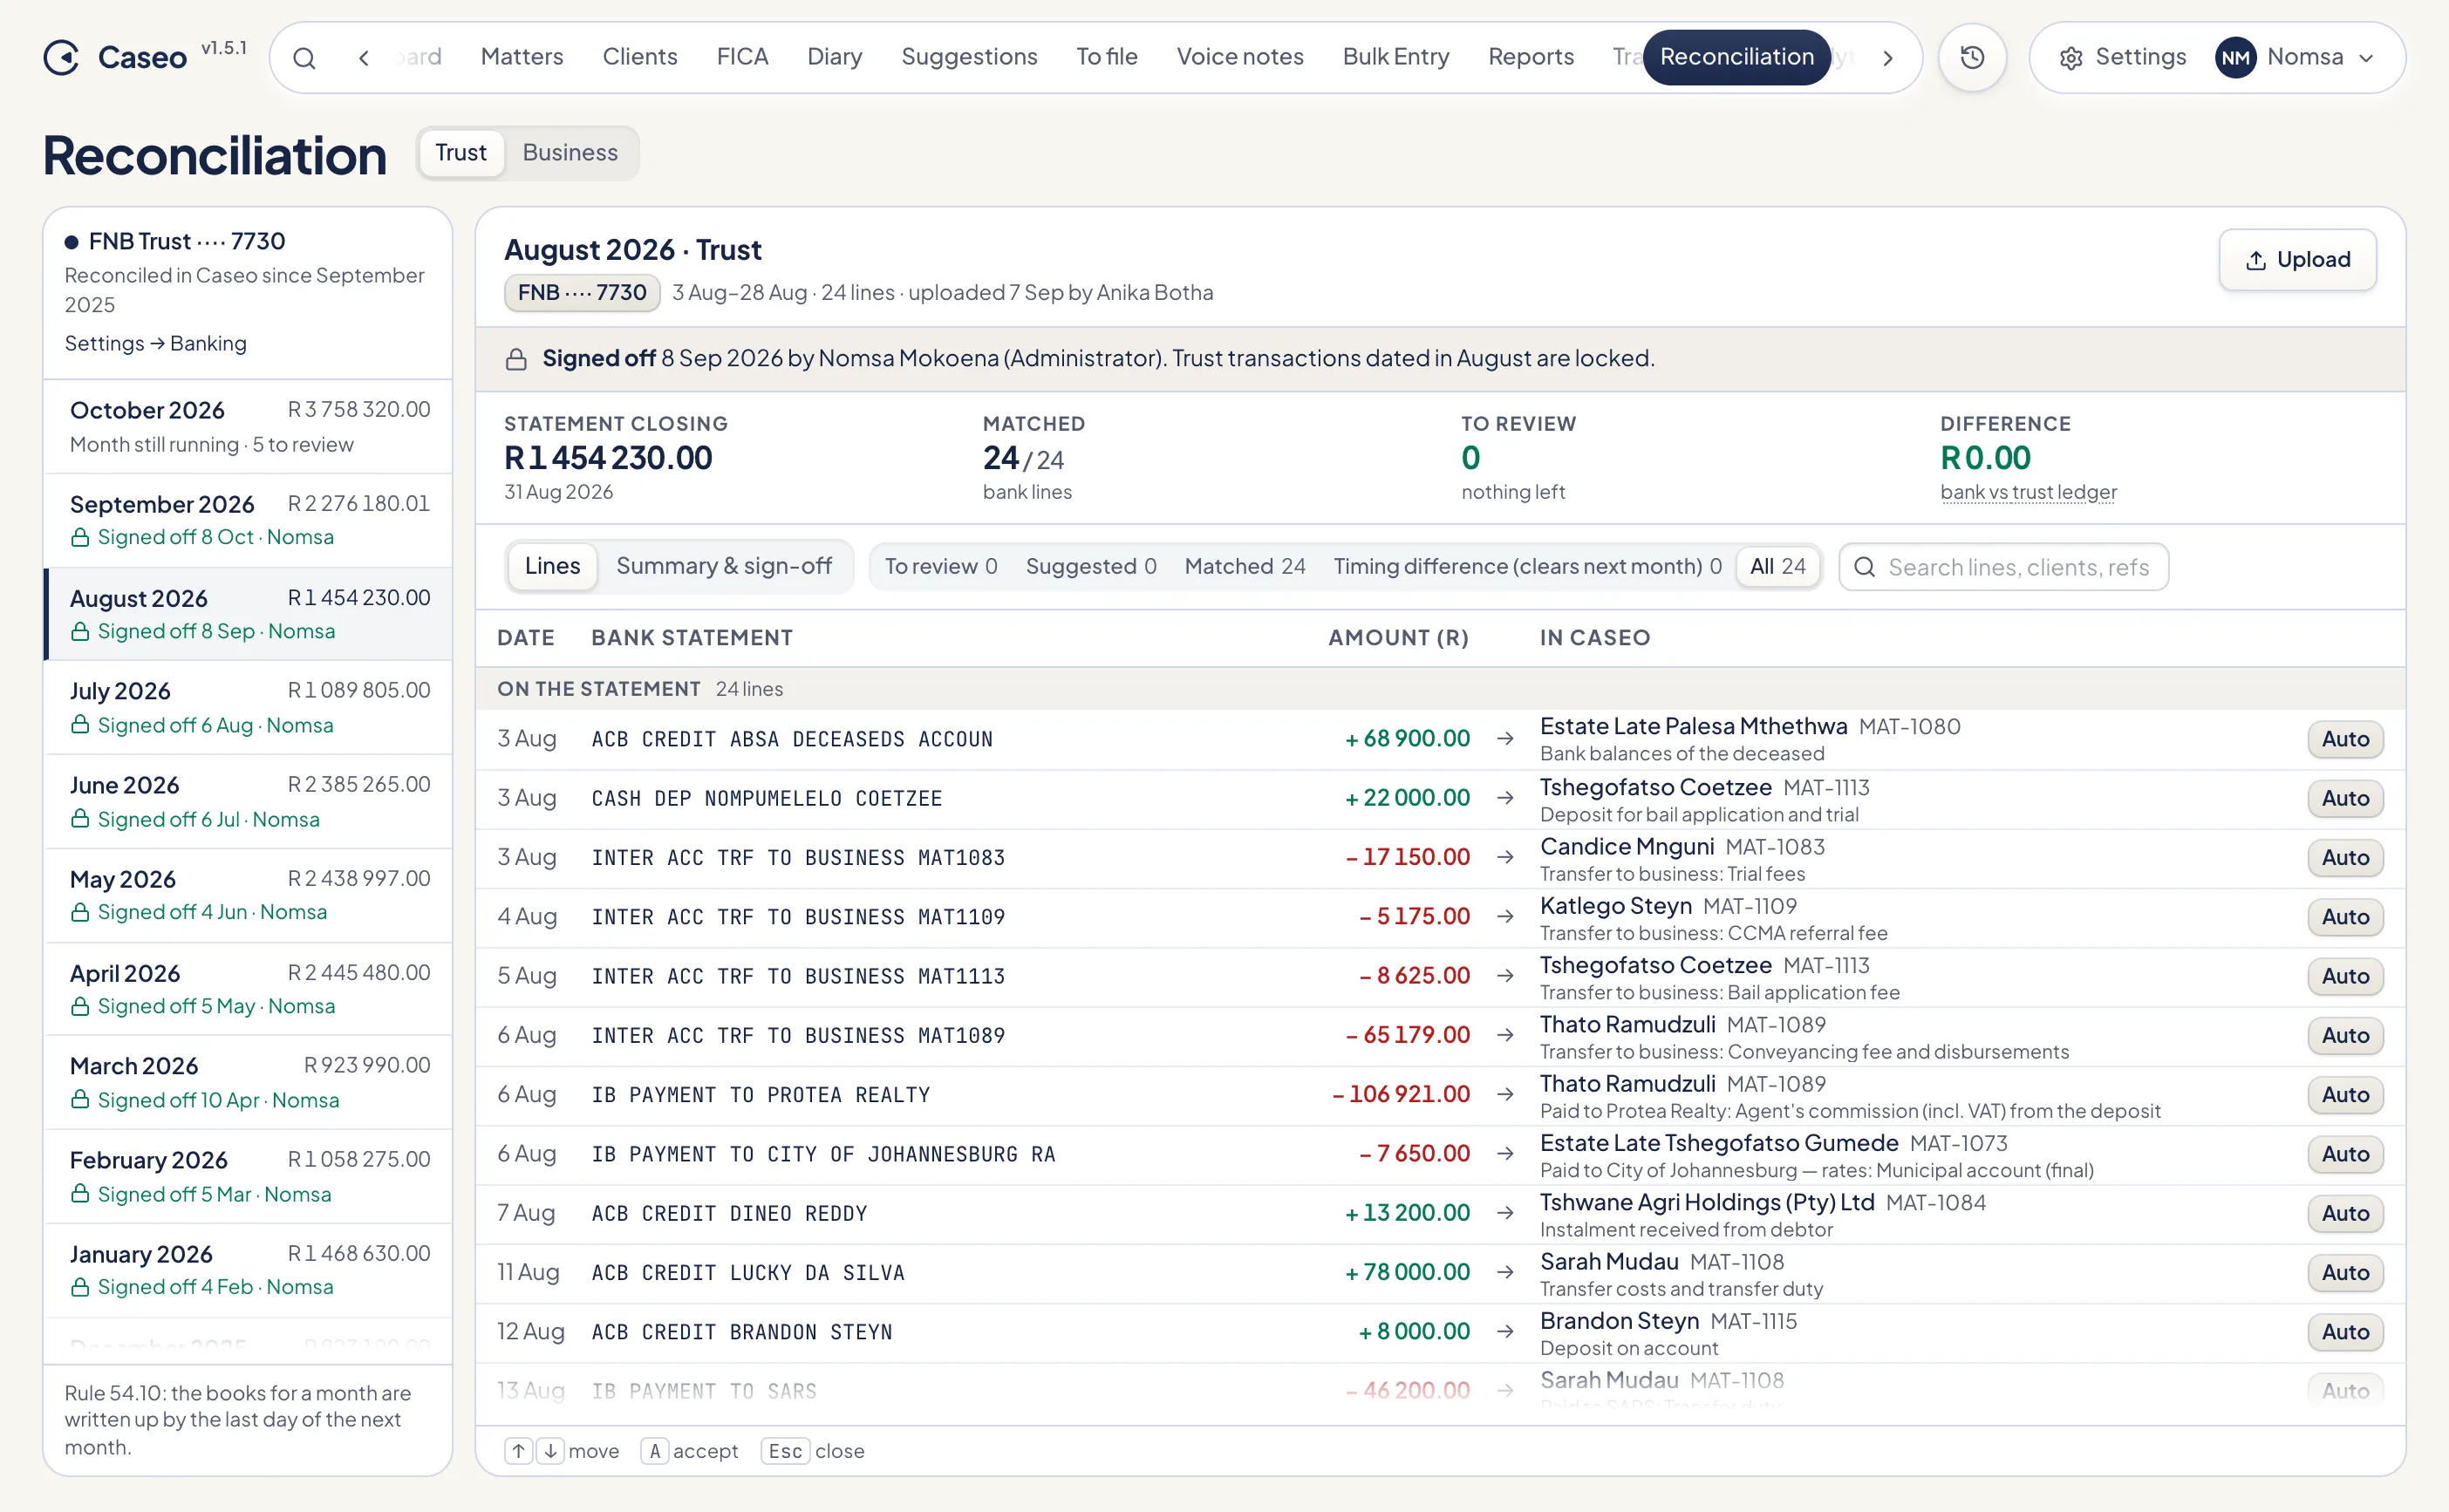
Task: Select the Lines view toggle
Action: 552,566
